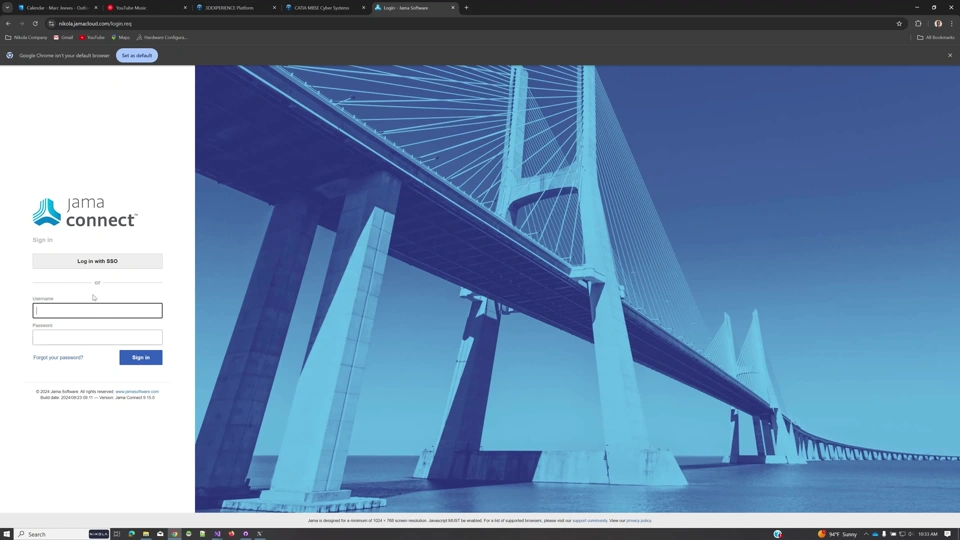Click the Nikola logo in taskbar search
Viewport: 960px width, 540px height.
[x=99, y=534]
